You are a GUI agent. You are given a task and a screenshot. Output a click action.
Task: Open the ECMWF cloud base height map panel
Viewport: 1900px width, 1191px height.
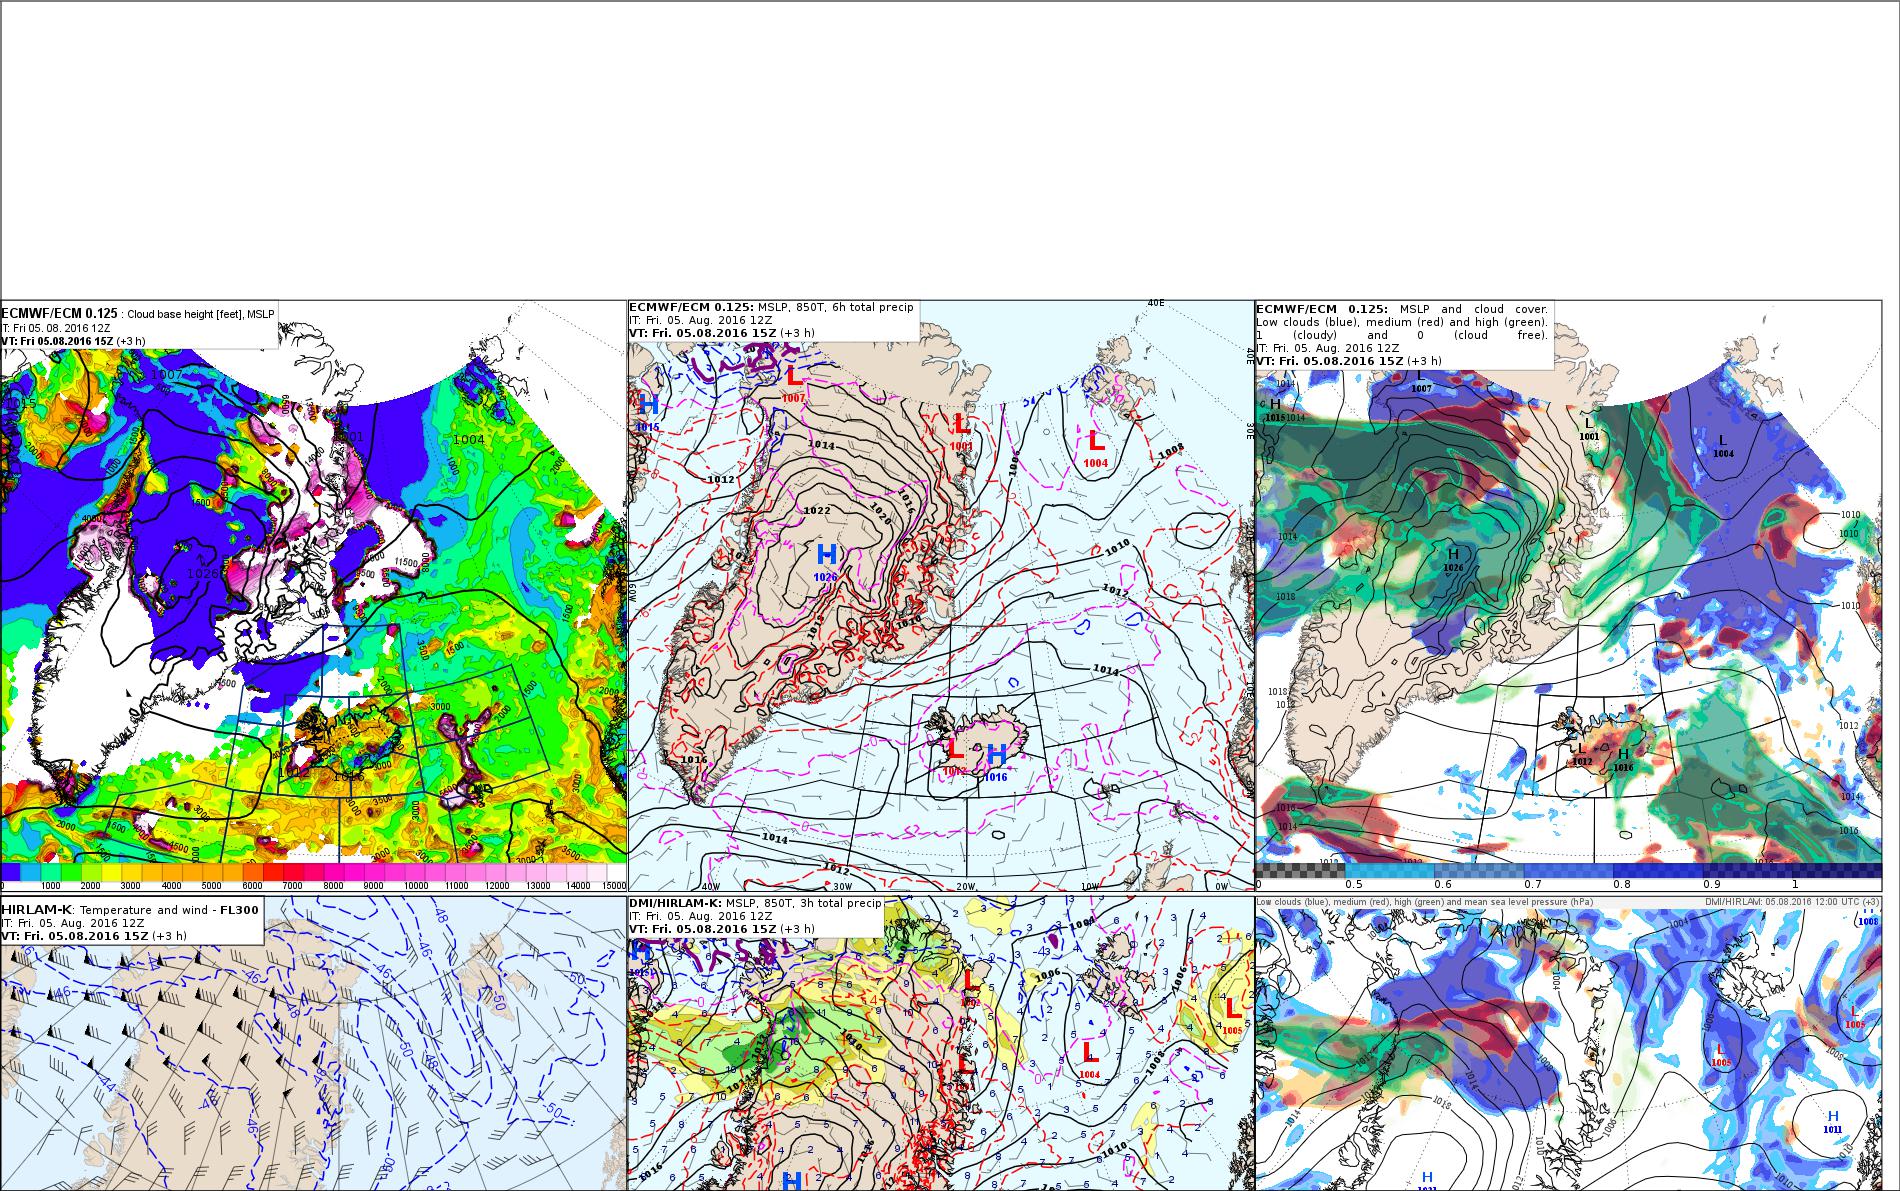pos(313,596)
